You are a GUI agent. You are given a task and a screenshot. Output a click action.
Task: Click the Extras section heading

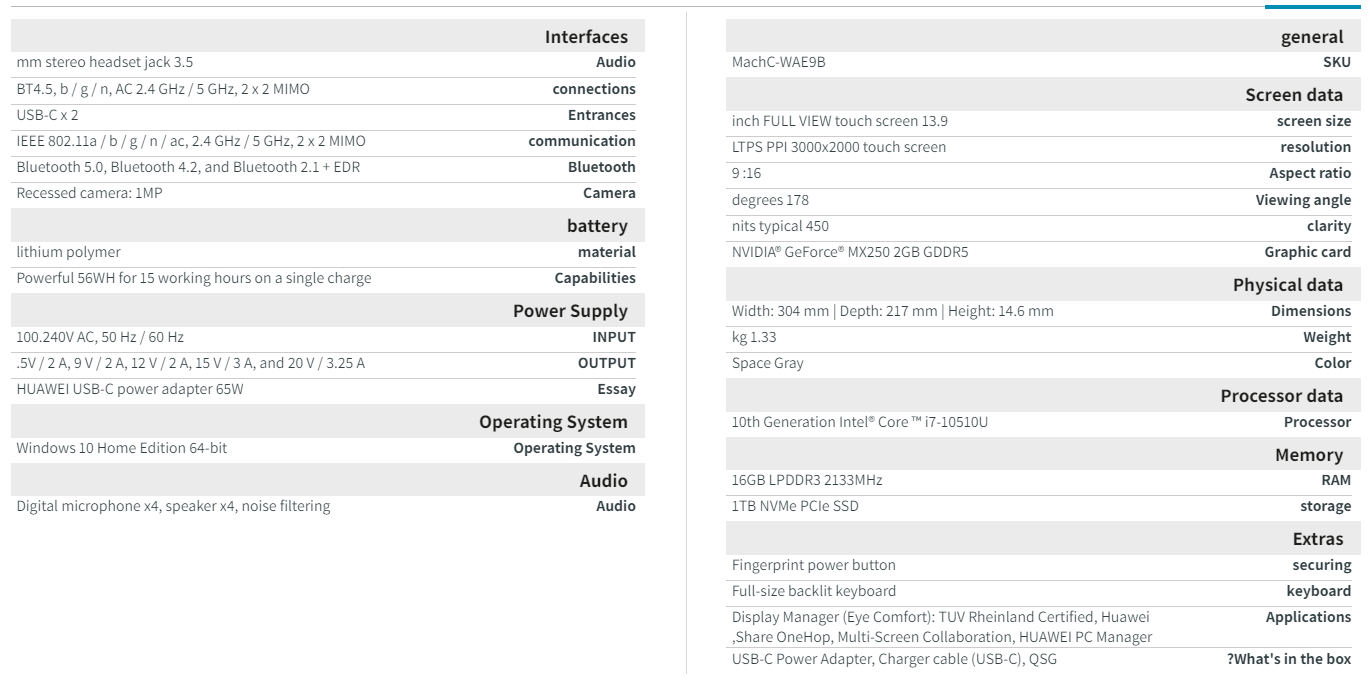point(1317,539)
